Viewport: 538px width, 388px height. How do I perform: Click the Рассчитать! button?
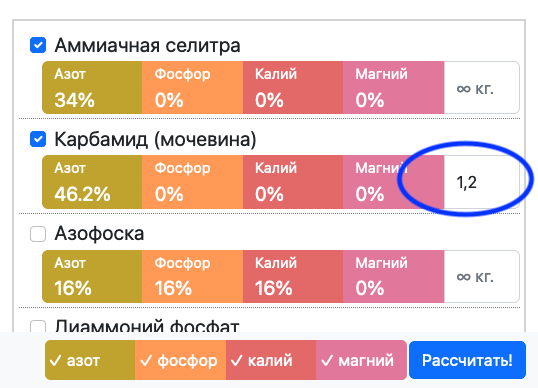467,360
